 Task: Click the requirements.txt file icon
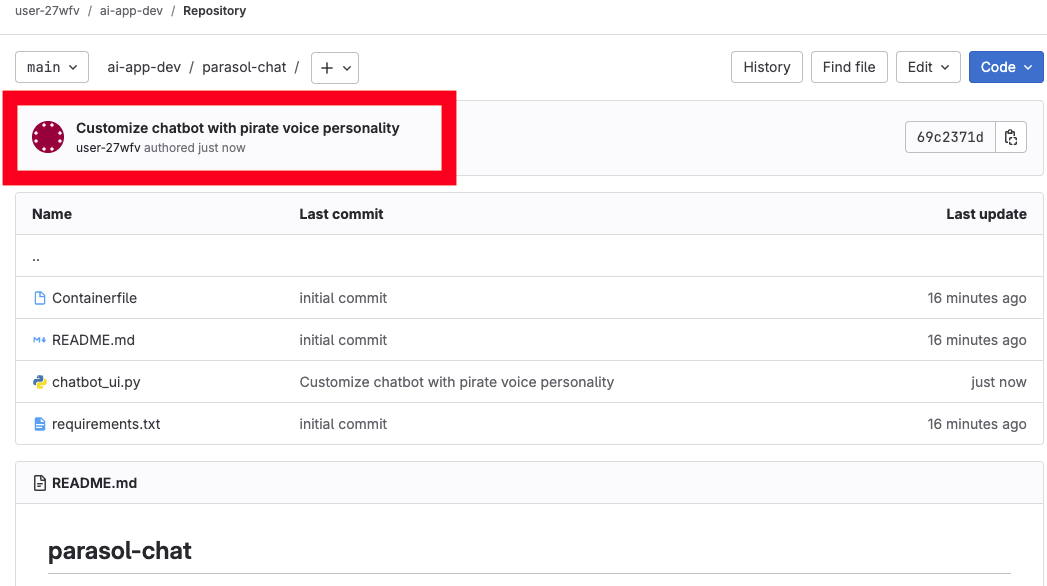coord(40,424)
